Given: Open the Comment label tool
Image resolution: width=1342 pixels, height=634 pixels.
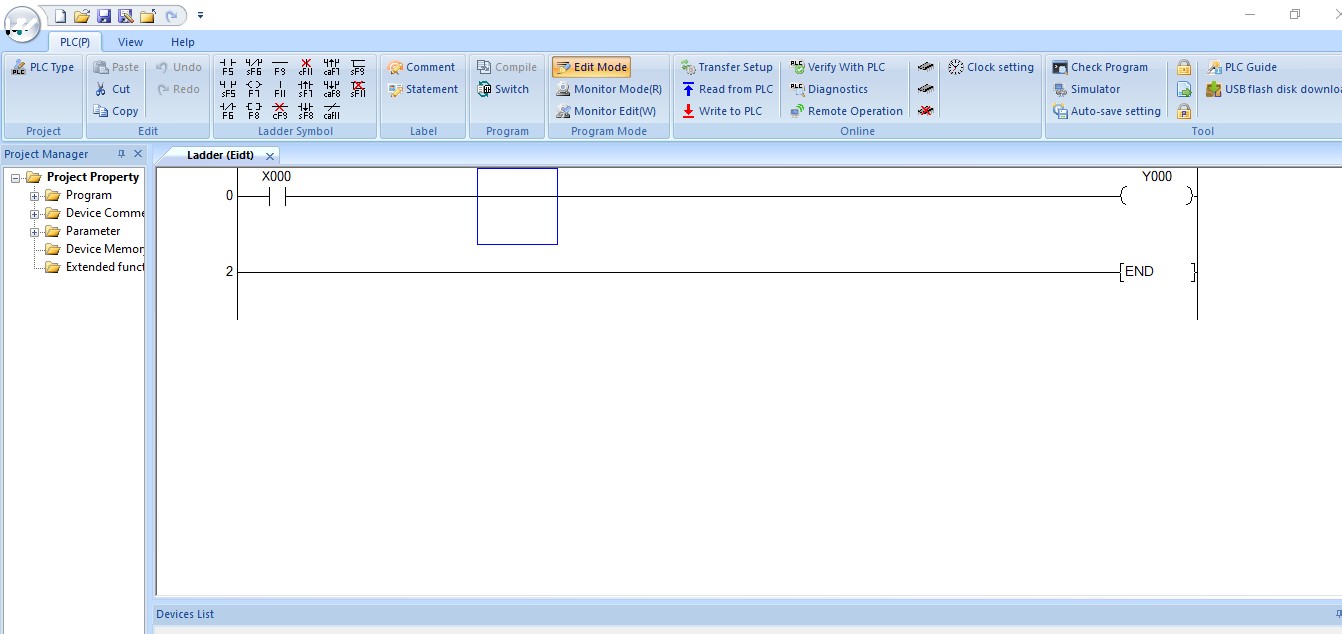Looking at the screenshot, I should tap(421, 67).
